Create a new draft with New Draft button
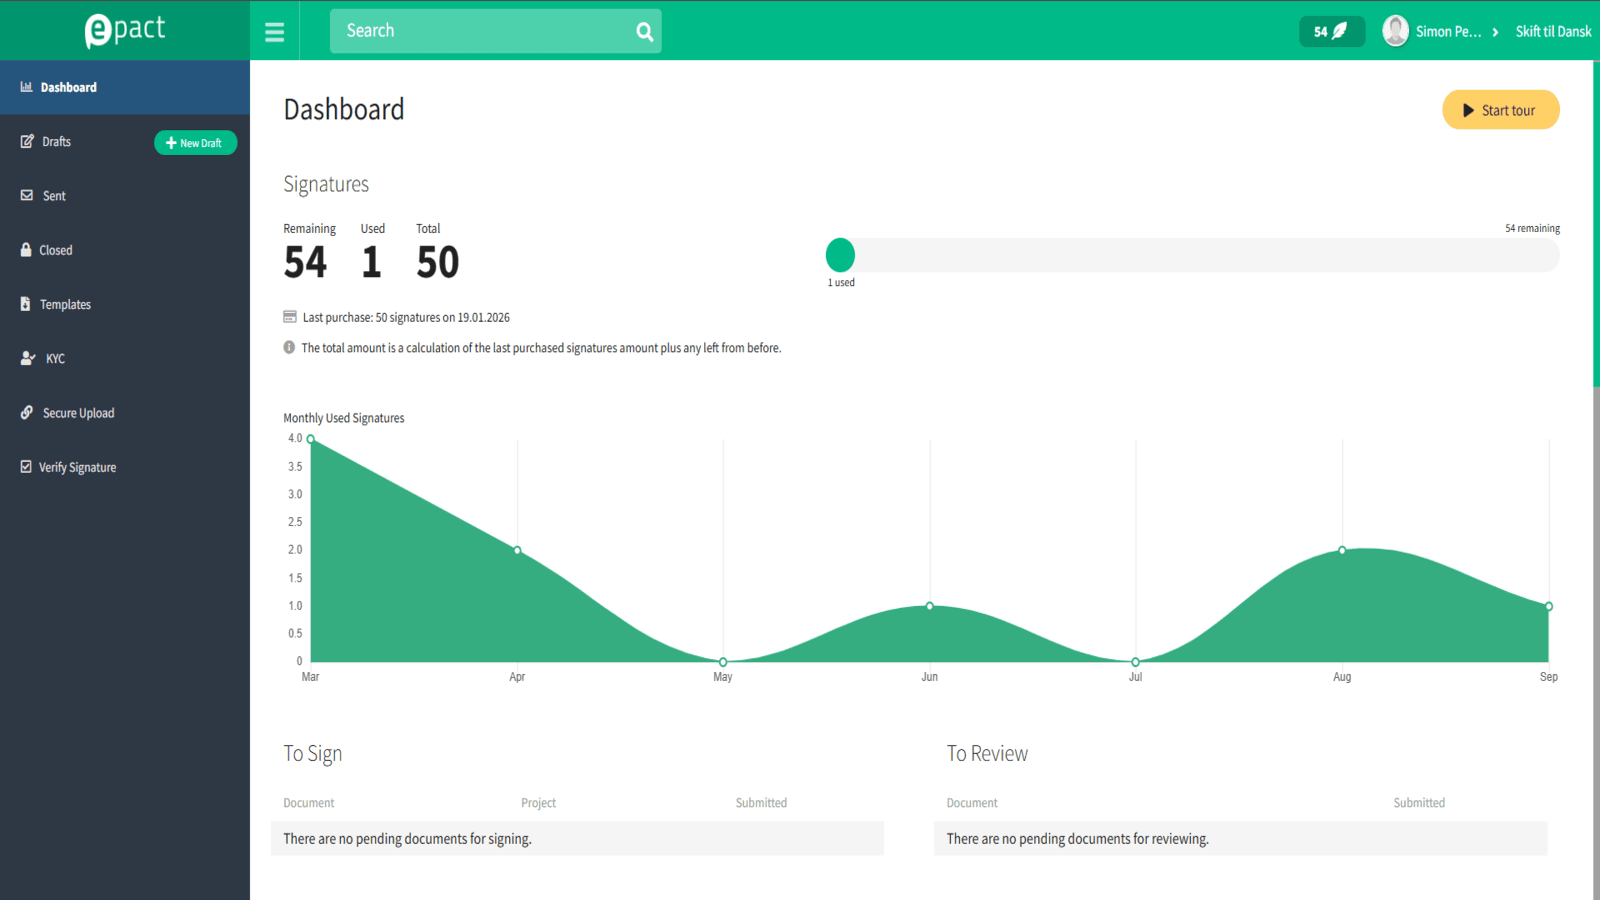 (x=195, y=143)
